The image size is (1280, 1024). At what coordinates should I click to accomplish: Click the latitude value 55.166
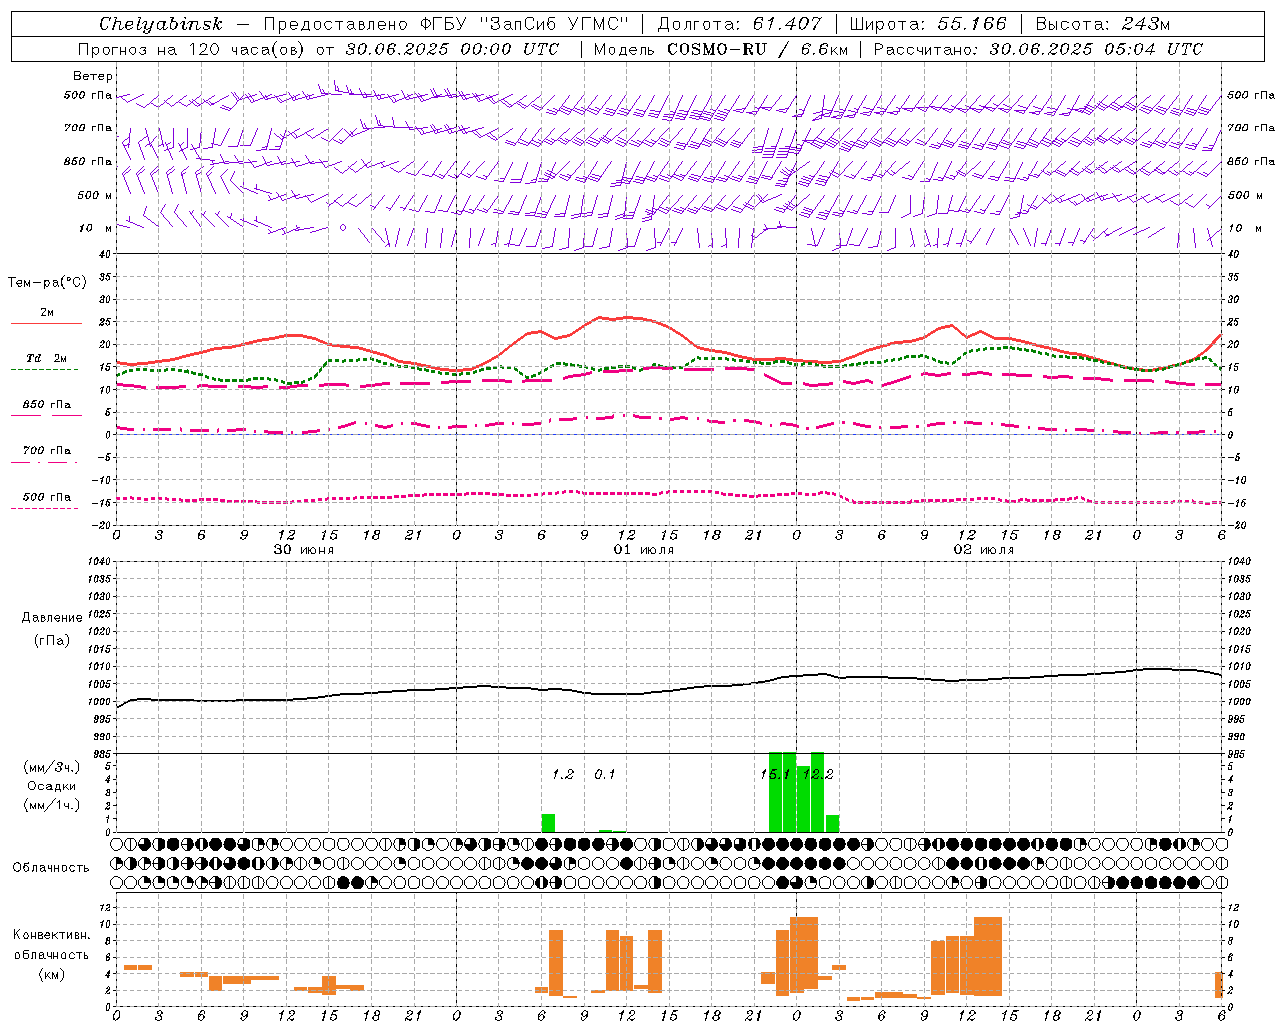(971, 24)
